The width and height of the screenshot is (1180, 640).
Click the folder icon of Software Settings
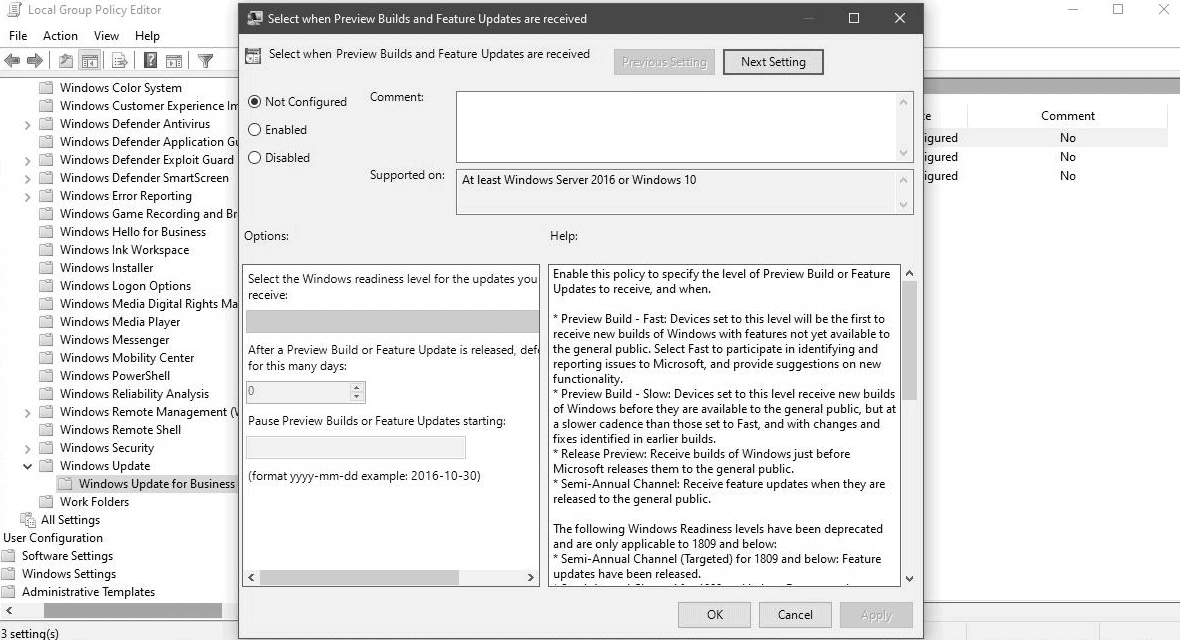(x=9, y=556)
